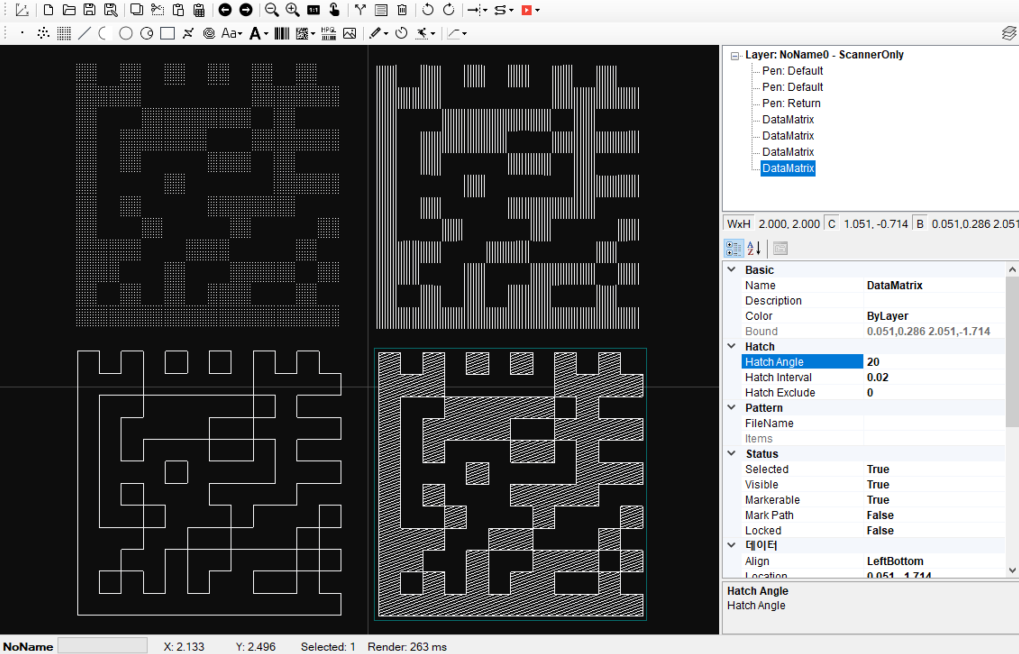This screenshot has height=654, width=1019.
Task: Select the Spiral drawing tool
Action: click(x=209, y=33)
